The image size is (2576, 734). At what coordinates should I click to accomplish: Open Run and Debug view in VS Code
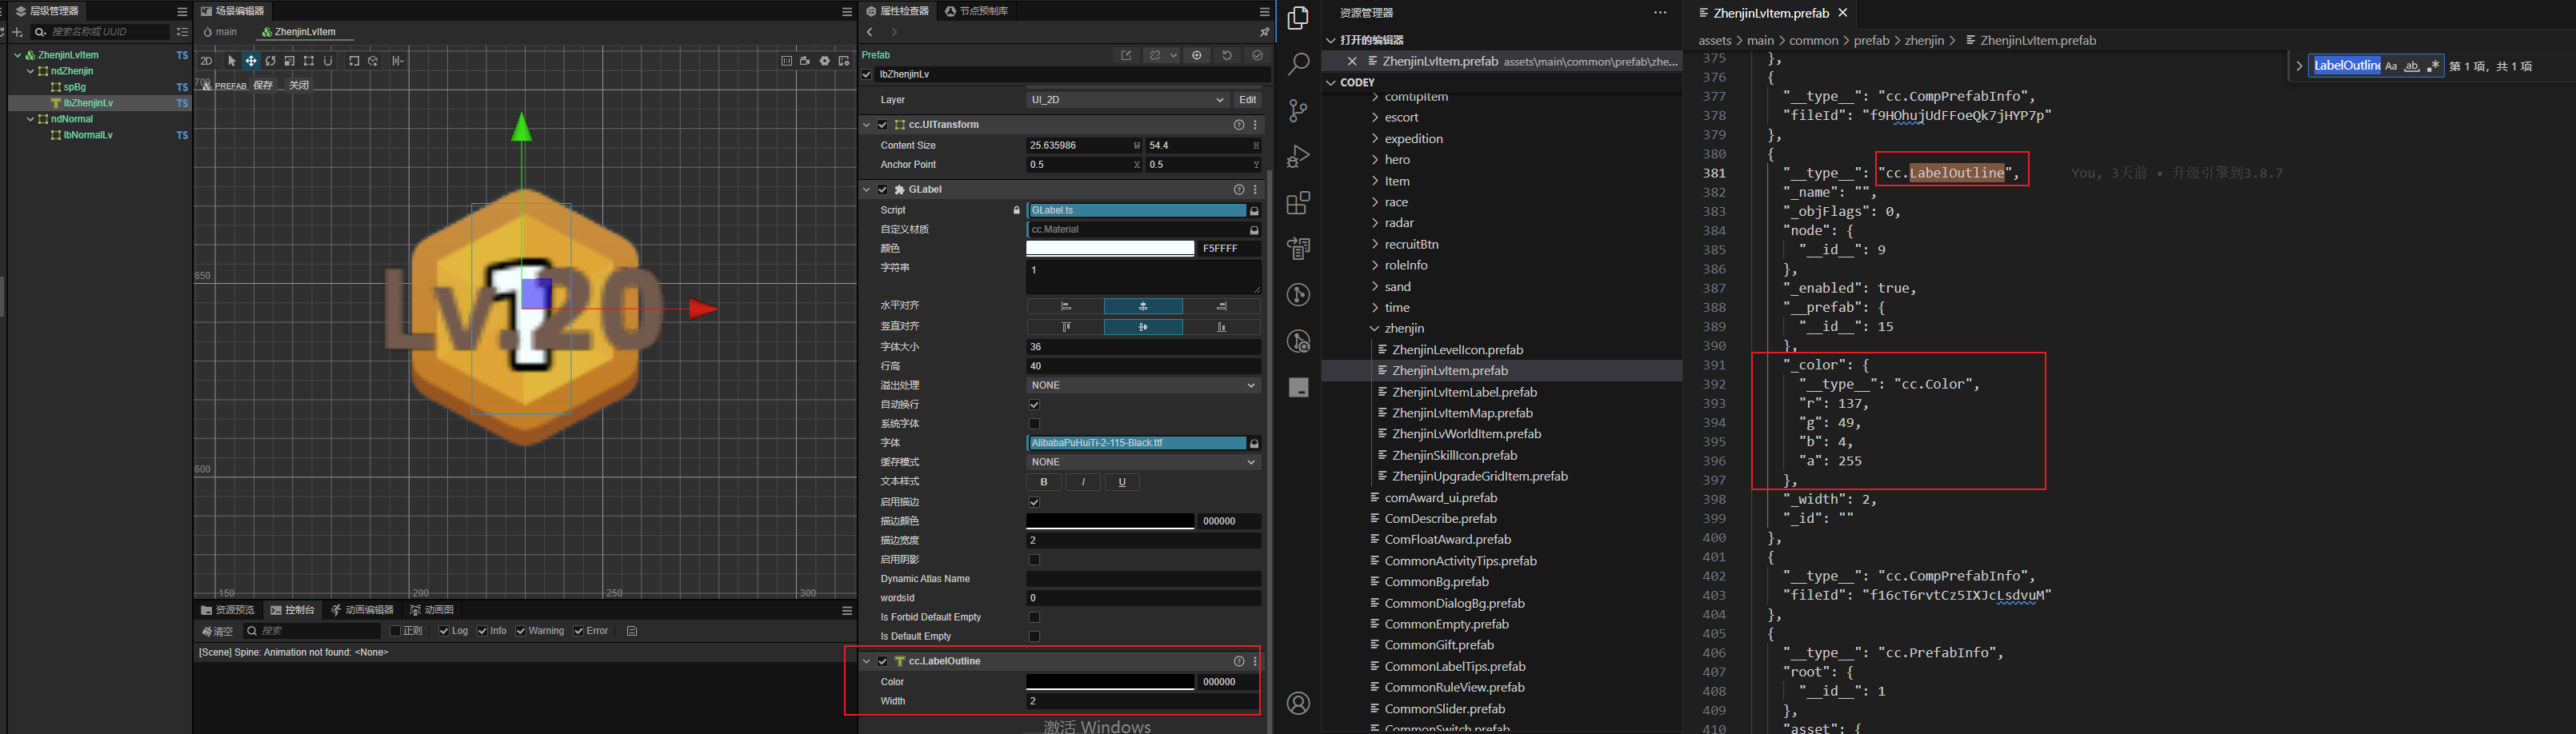(x=1298, y=157)
